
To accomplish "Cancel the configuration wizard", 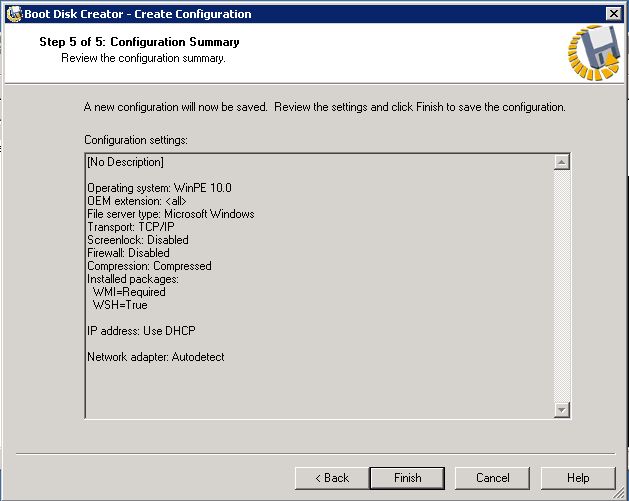I will coord(492,478).
